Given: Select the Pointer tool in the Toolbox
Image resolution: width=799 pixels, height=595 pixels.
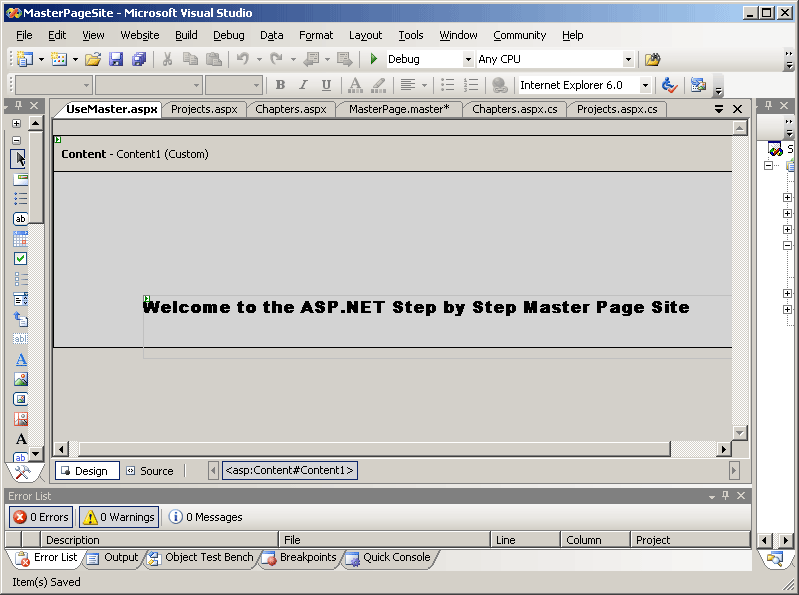Looking at the screenshot, I should tap(20, 159).
